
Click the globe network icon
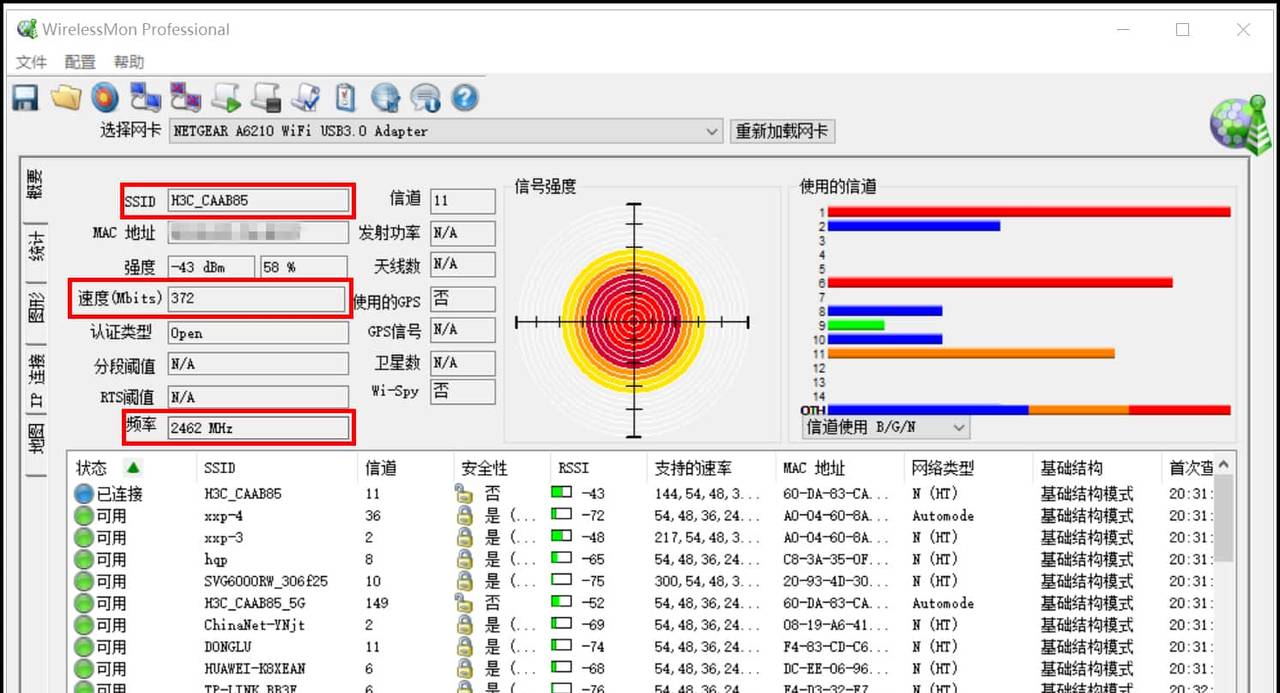click(385, 97)
